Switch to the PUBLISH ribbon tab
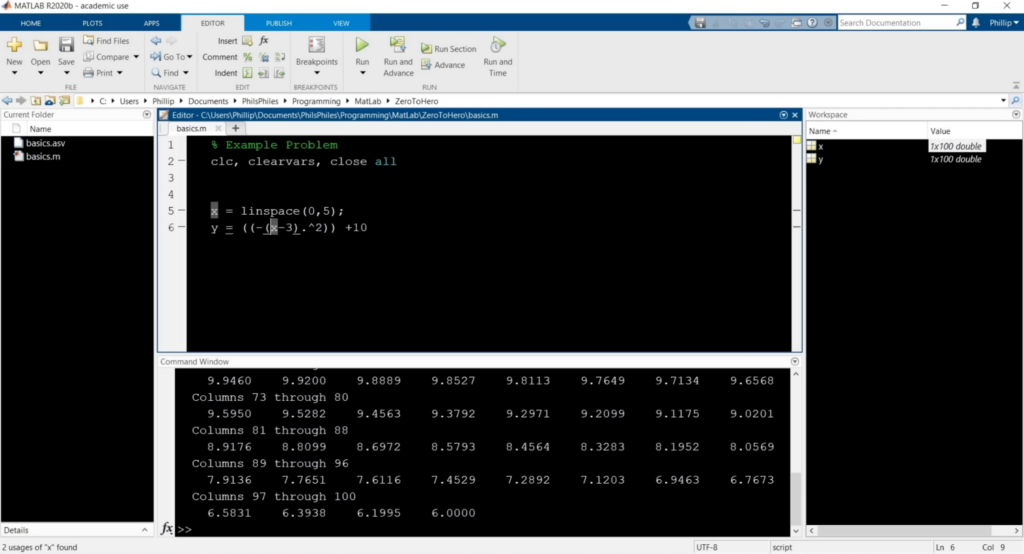The height and width of the screenshot is (554, 1024). 279,22
